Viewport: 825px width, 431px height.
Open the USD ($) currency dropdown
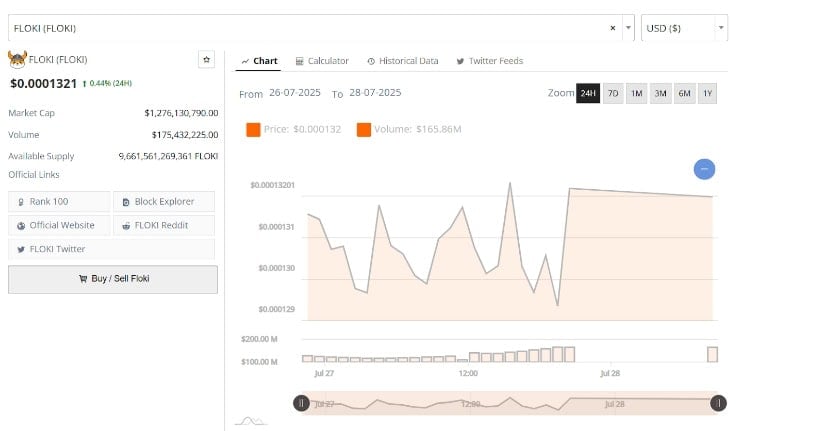(684, 28)
